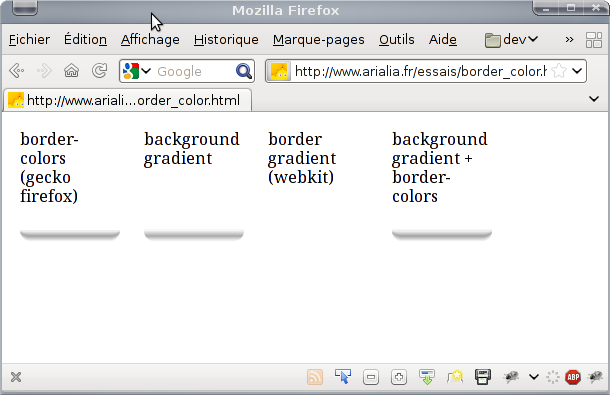Click the print icon in status bar
The height and width of the screenshot is (395, 610).
point(483,377)
